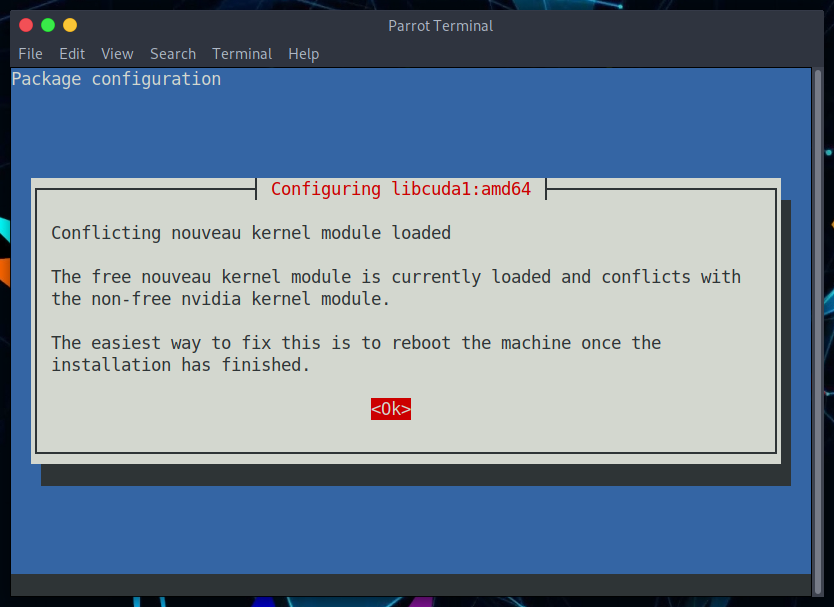
Task: Click "installation has finished" text line
Action: [x=181, y=365]
